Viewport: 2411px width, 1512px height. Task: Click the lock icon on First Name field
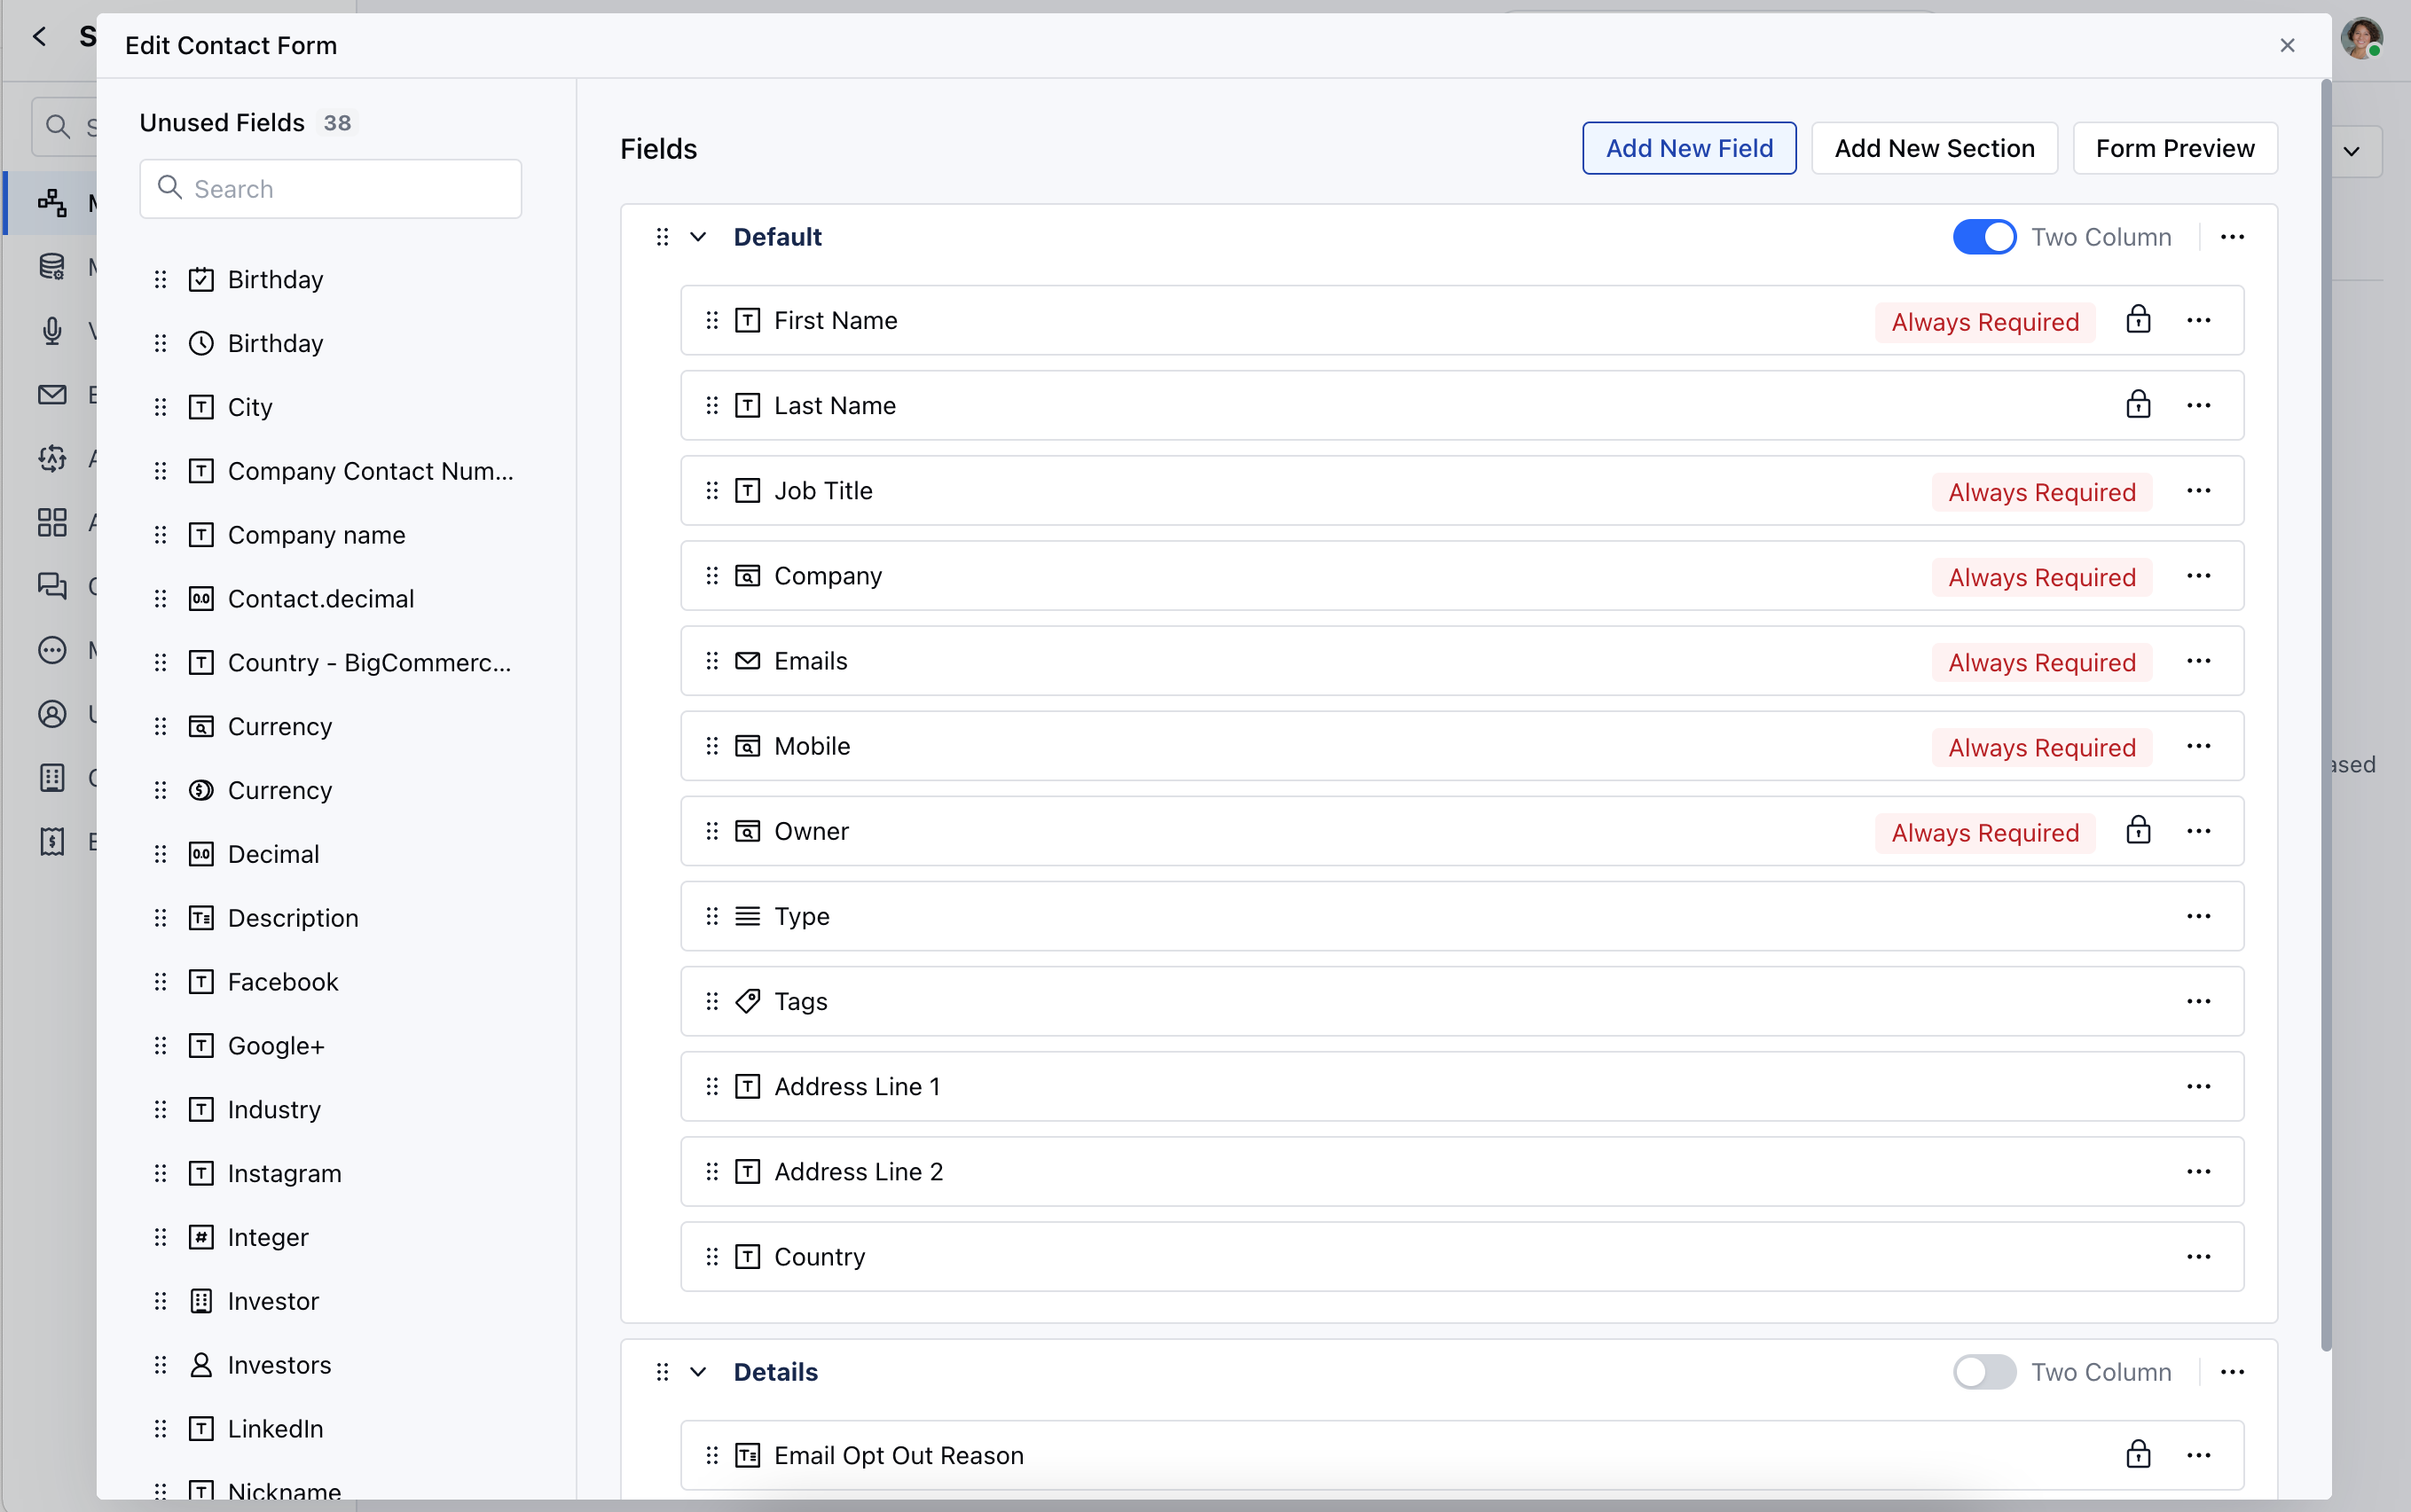point(2137,320)
